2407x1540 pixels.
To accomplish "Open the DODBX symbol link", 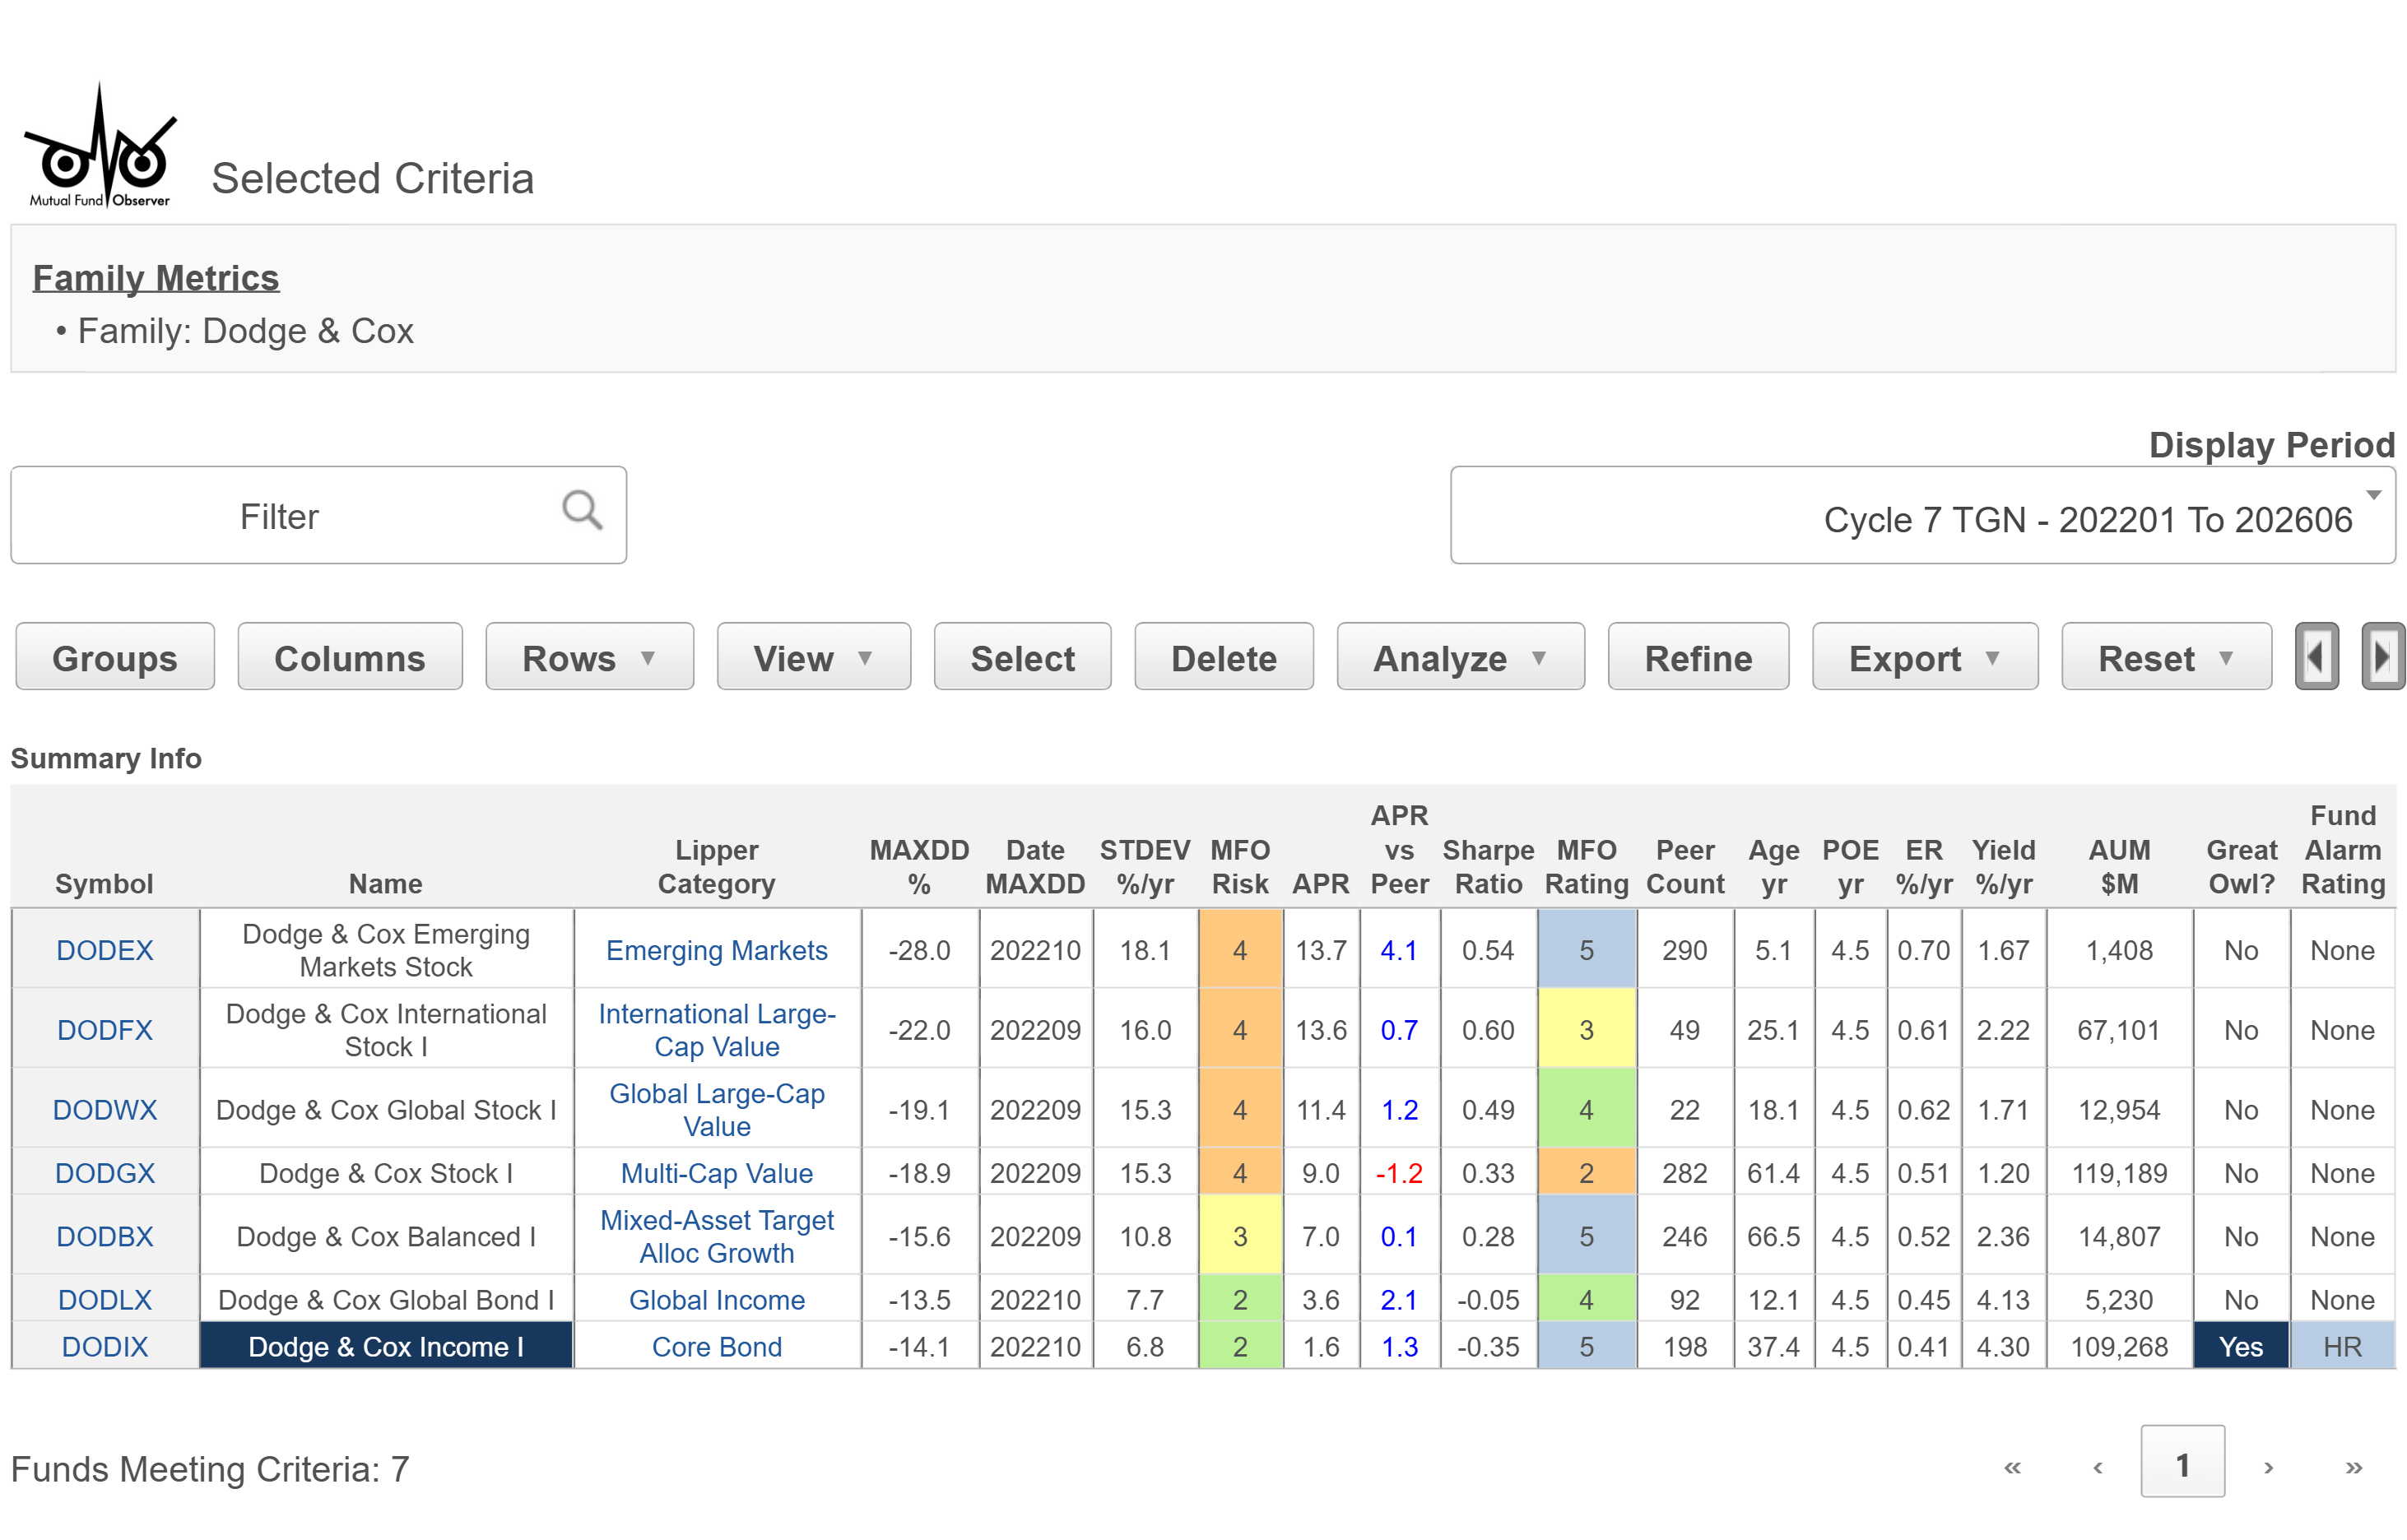I will (x=105, y=1237).
